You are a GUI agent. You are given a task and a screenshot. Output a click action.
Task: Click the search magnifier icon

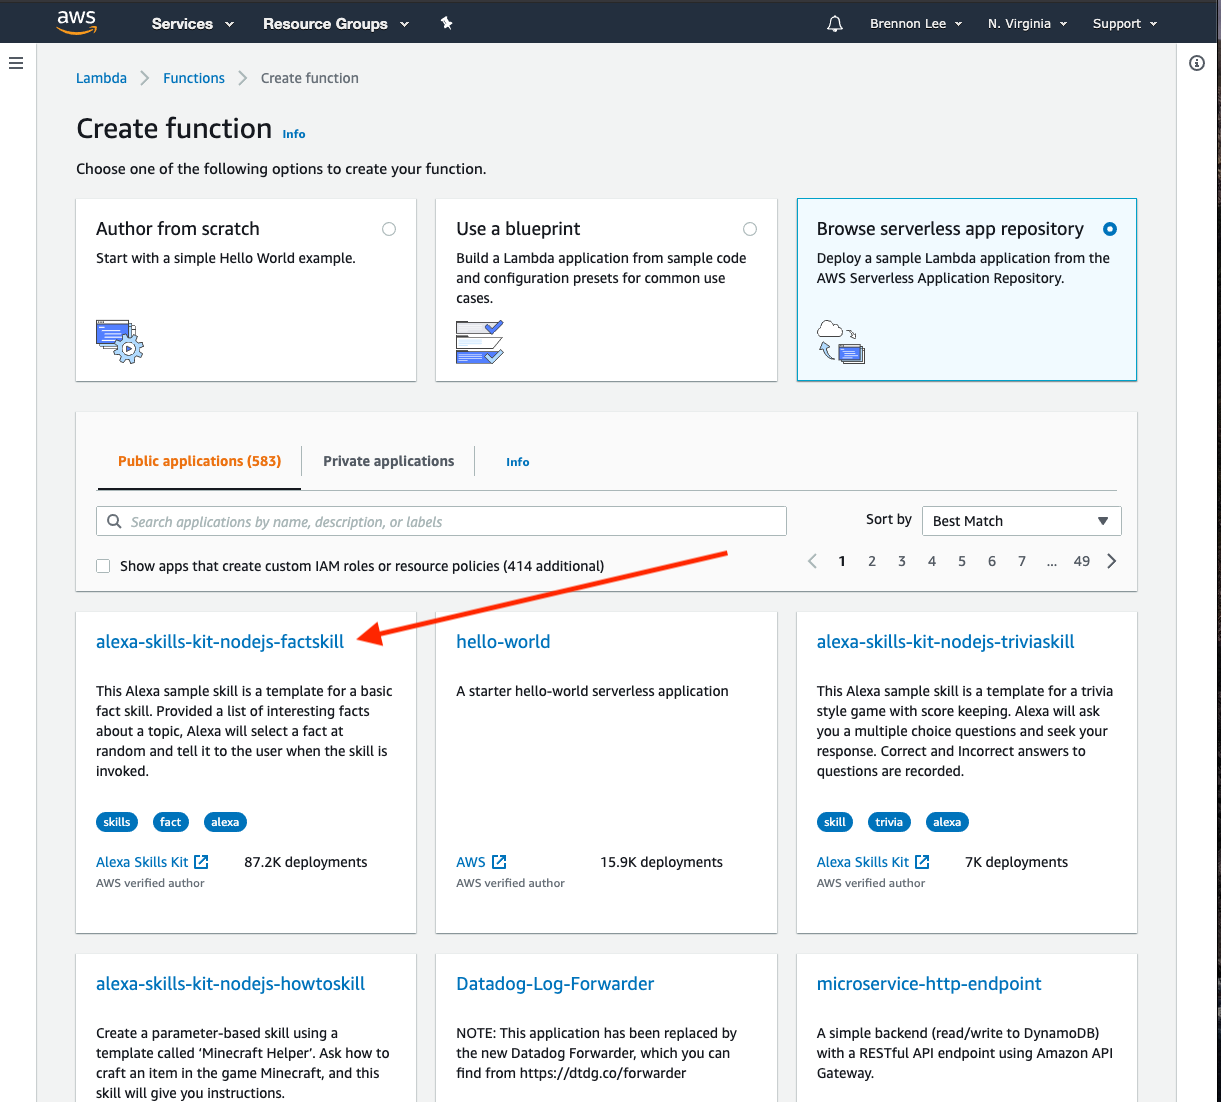tap(115, 521)
